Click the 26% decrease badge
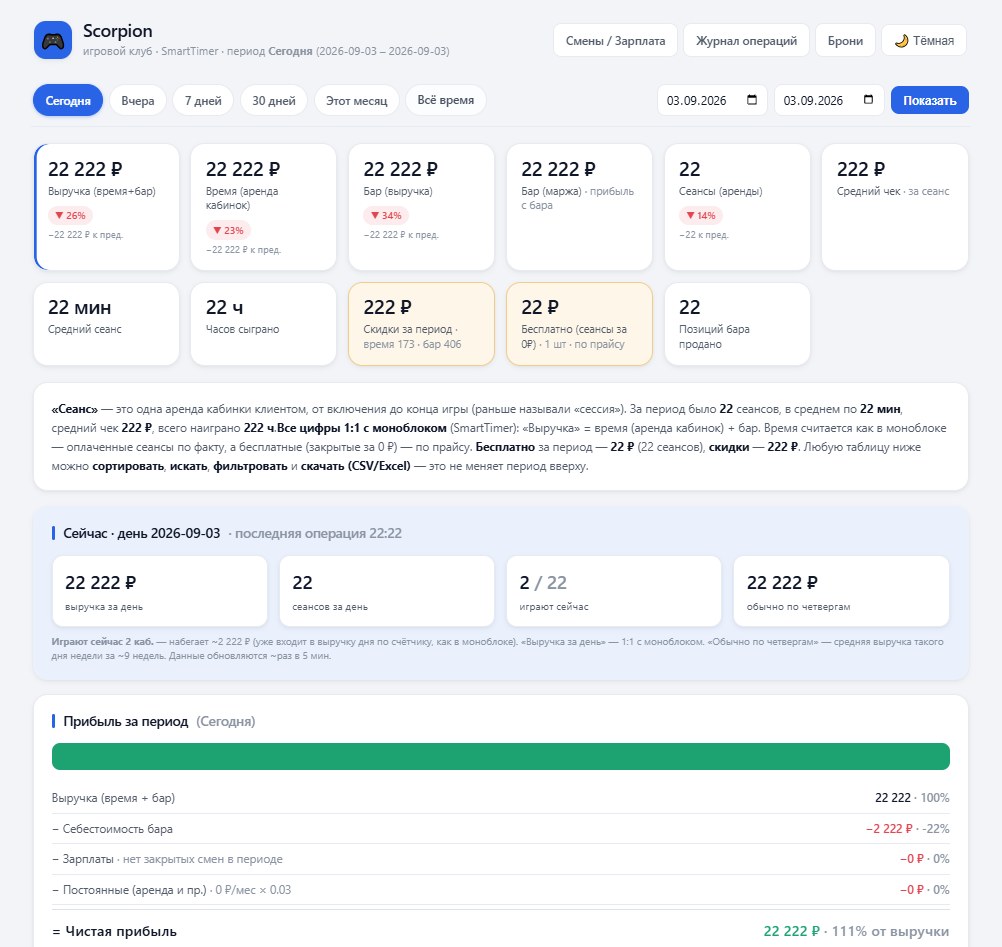 (70, 215)
